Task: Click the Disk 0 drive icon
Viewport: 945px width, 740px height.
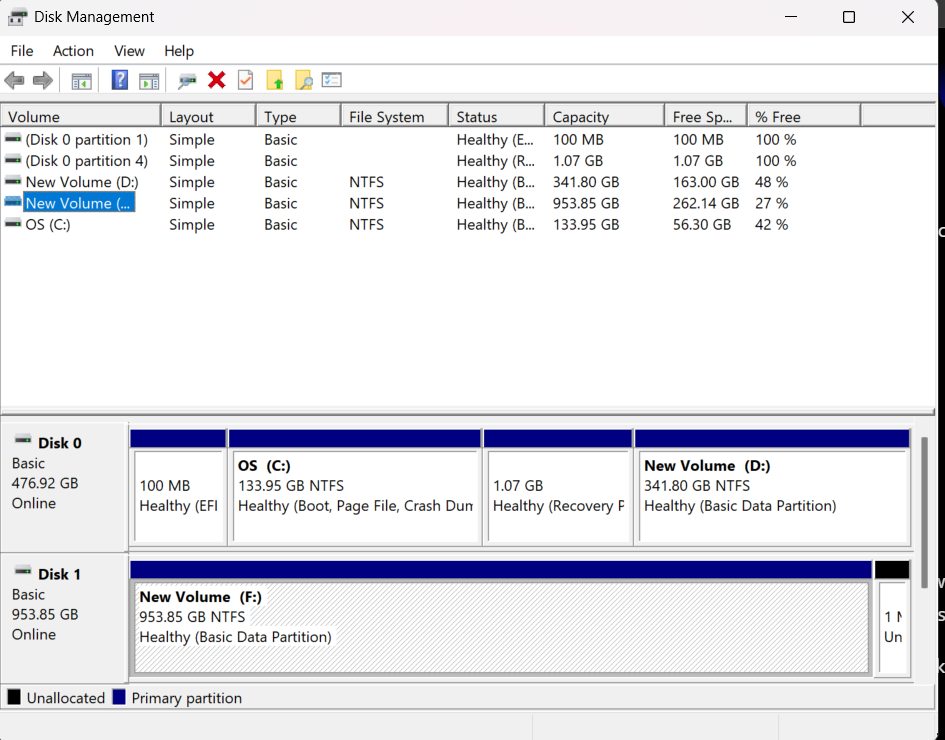Action: (23, 440)
